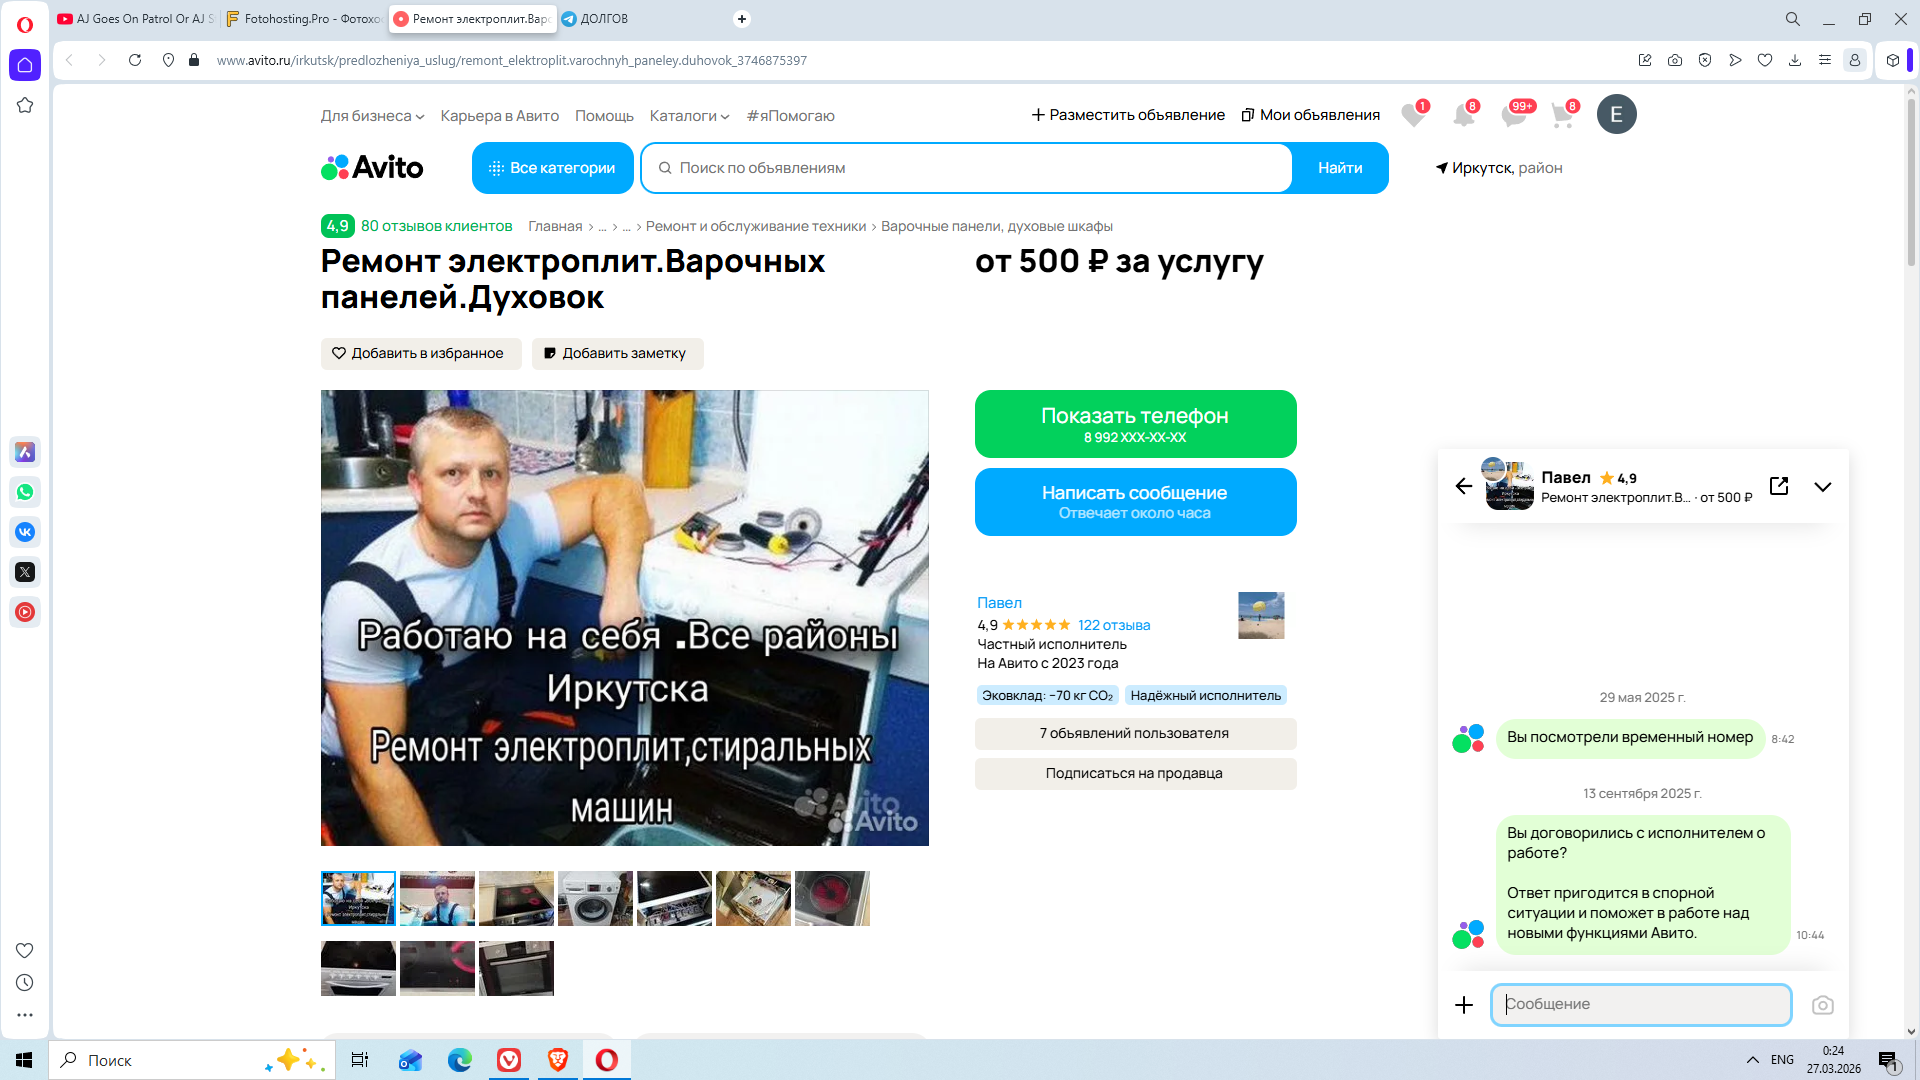1920x1080 pixels.
Task: Go back using the chat arrow icon
Action: point(1464,486)
